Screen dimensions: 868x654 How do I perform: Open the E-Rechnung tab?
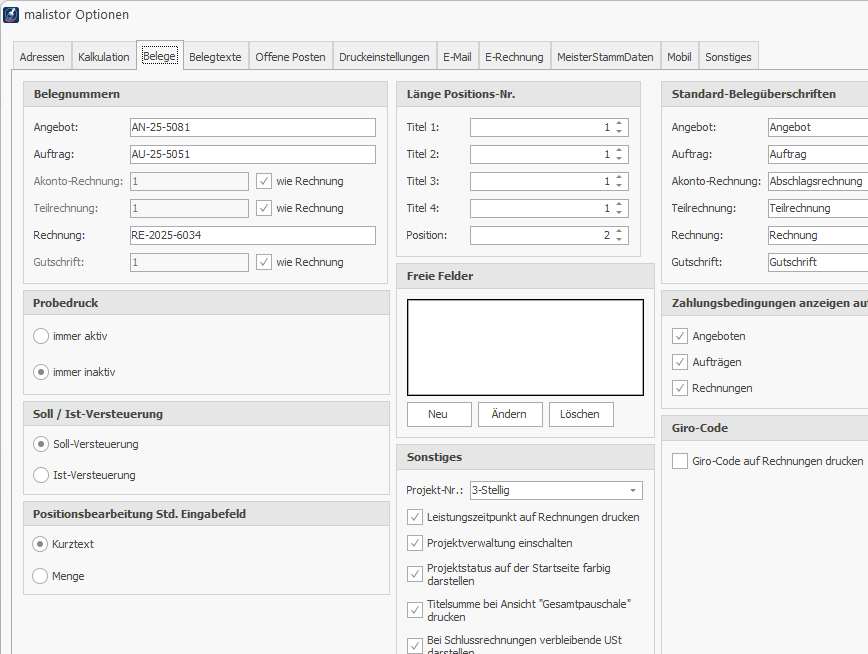pyautogui.click(x=514, y=57)
